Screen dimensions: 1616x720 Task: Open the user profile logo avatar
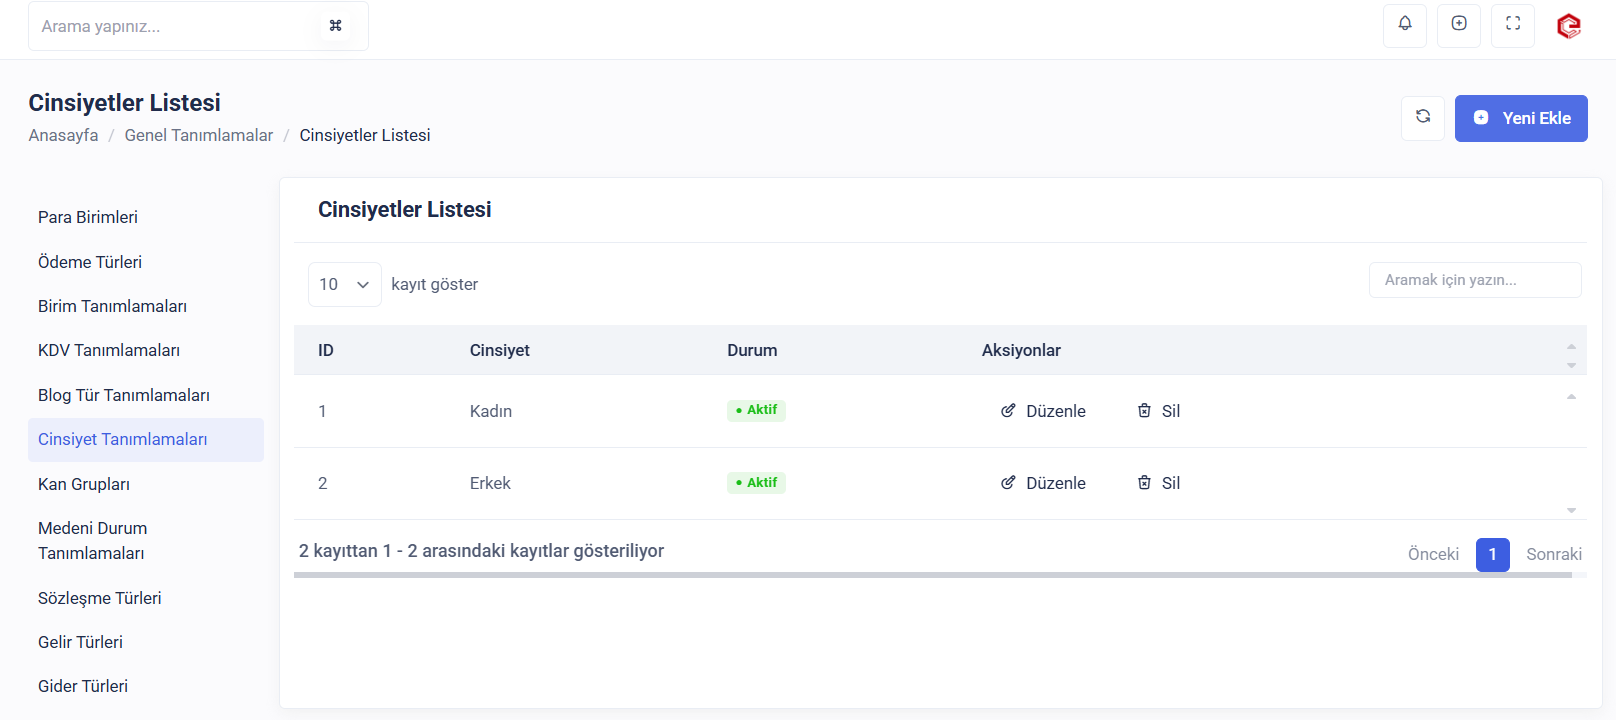[1568, 26]
